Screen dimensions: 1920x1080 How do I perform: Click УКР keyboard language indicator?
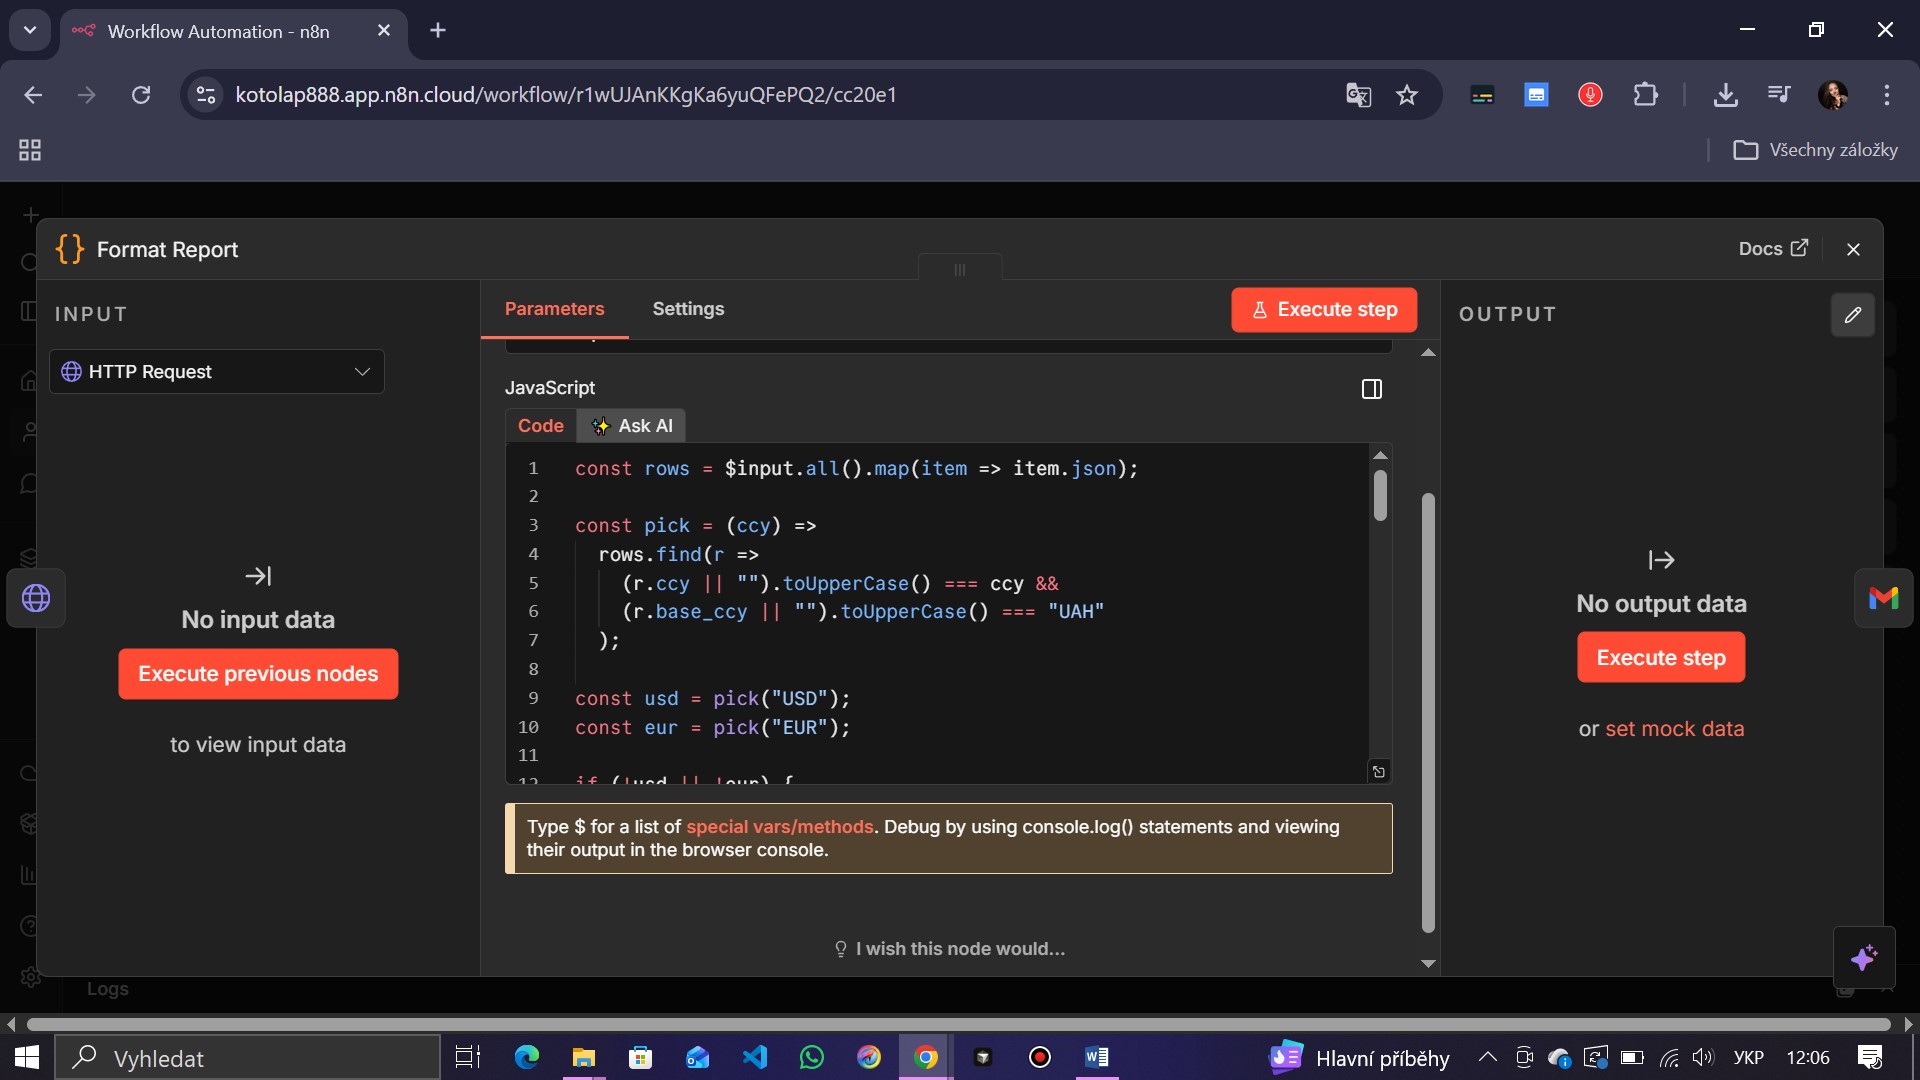1749,1058
